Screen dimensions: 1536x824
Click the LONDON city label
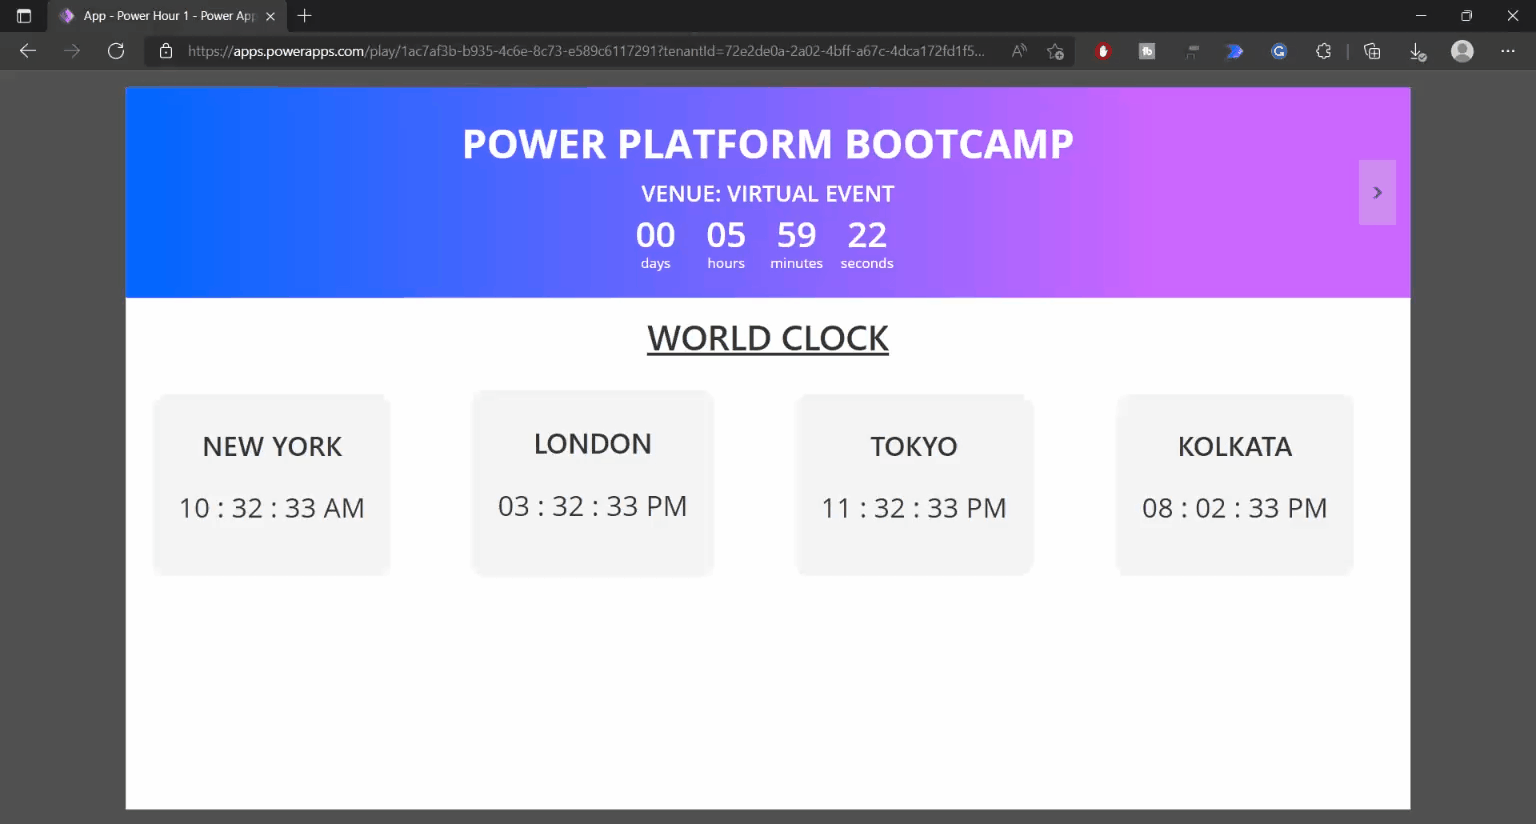[x=593, y=444]
